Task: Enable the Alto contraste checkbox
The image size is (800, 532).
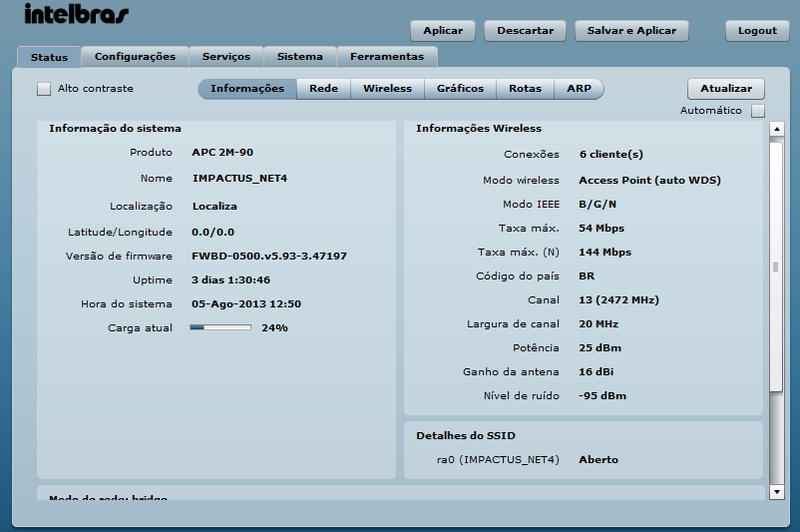Action: pos(44,89)
